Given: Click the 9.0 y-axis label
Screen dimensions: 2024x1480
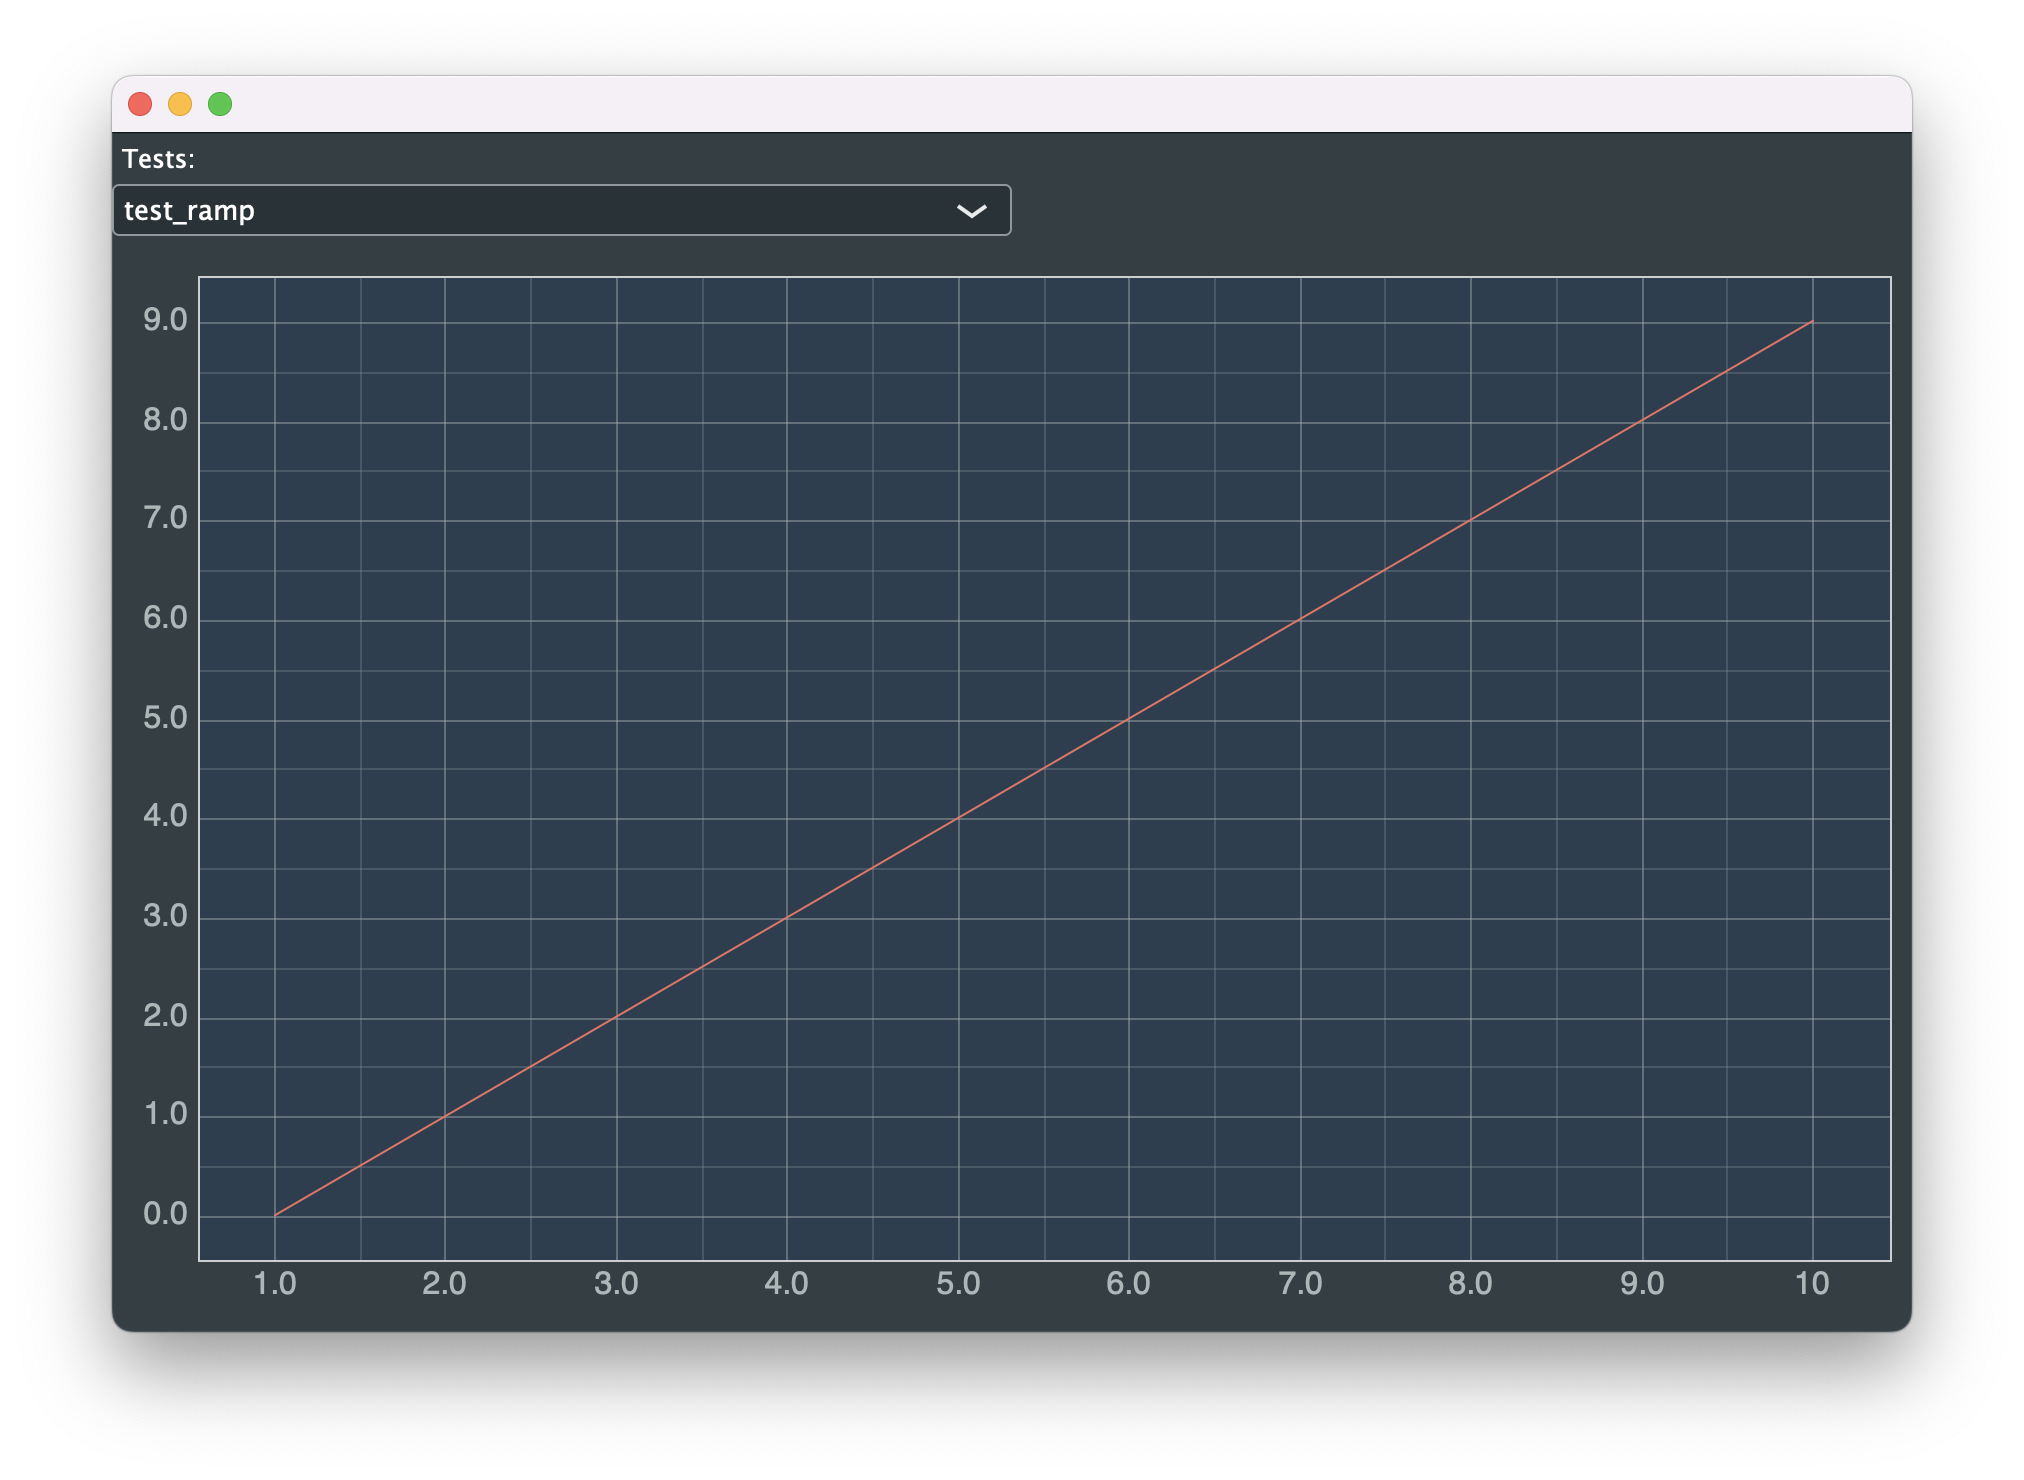Looking at the screenshot, I should [x=165, y=320].
